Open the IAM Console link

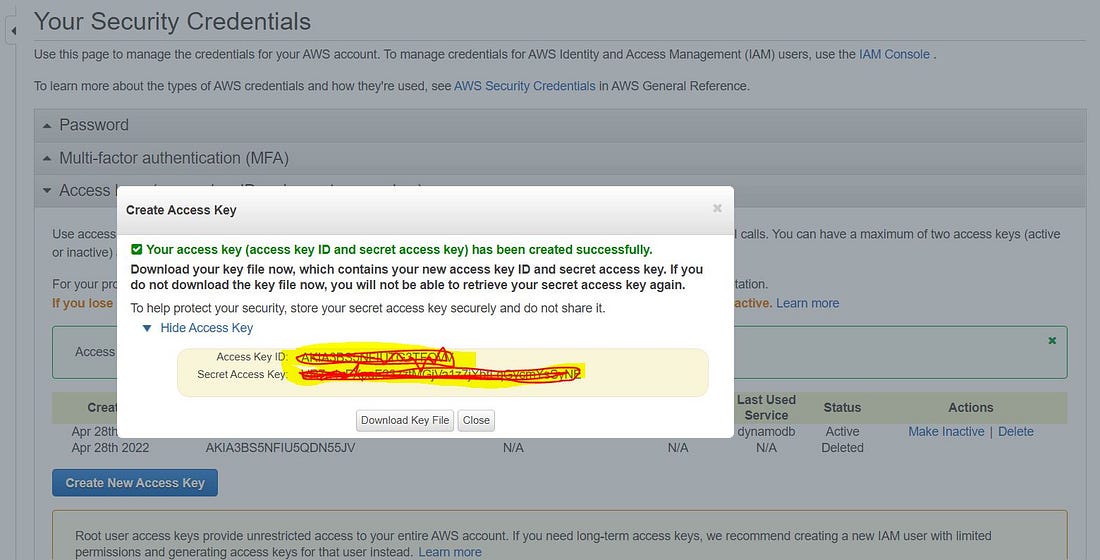point(894,54)
